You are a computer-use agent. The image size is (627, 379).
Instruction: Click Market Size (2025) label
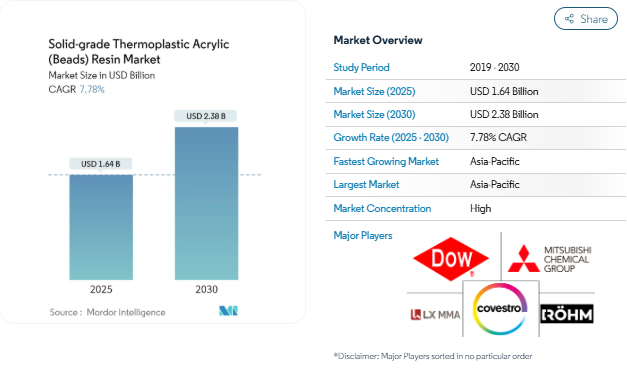(x=374, y=91)
